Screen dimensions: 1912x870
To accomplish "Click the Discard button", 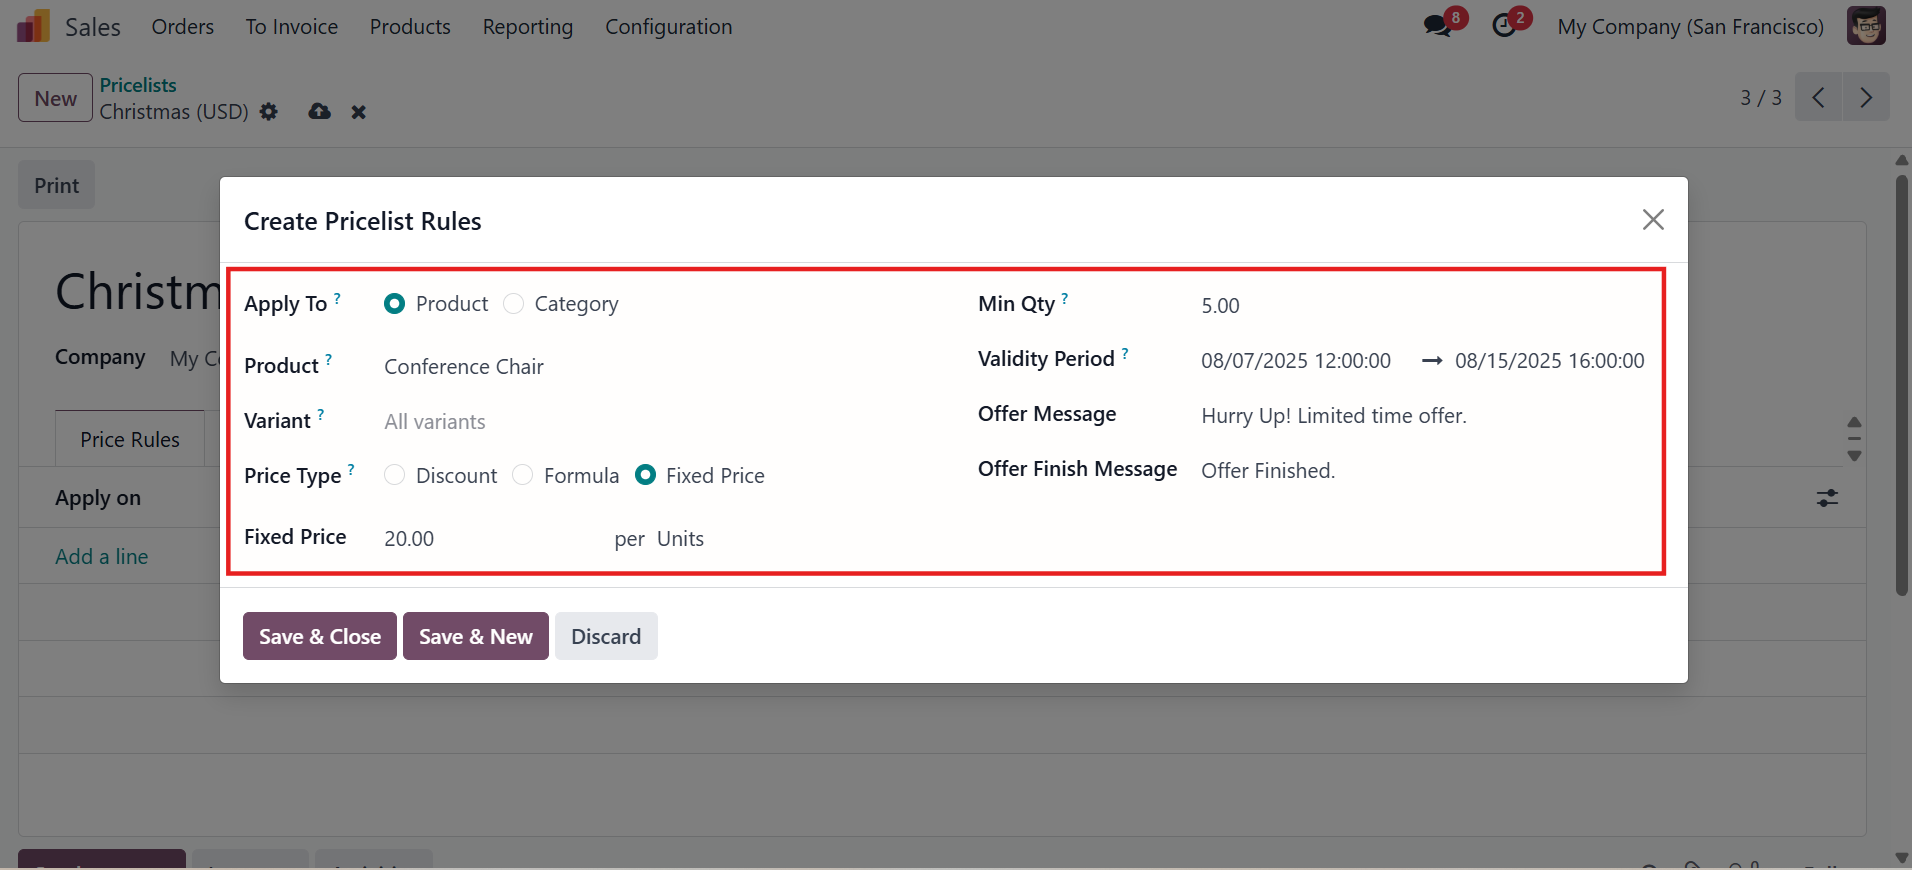I will pyautogui.click(x=606, y=636).
